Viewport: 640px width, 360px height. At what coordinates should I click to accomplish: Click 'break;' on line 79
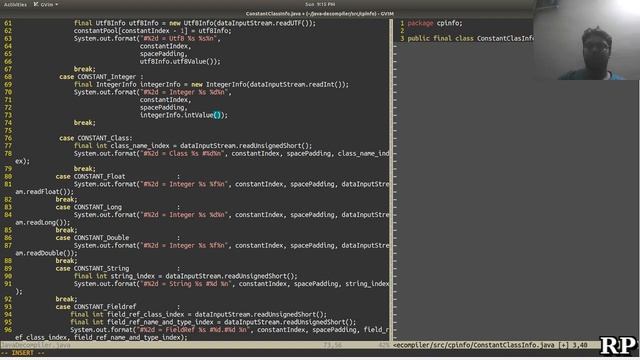coord(84,169)
